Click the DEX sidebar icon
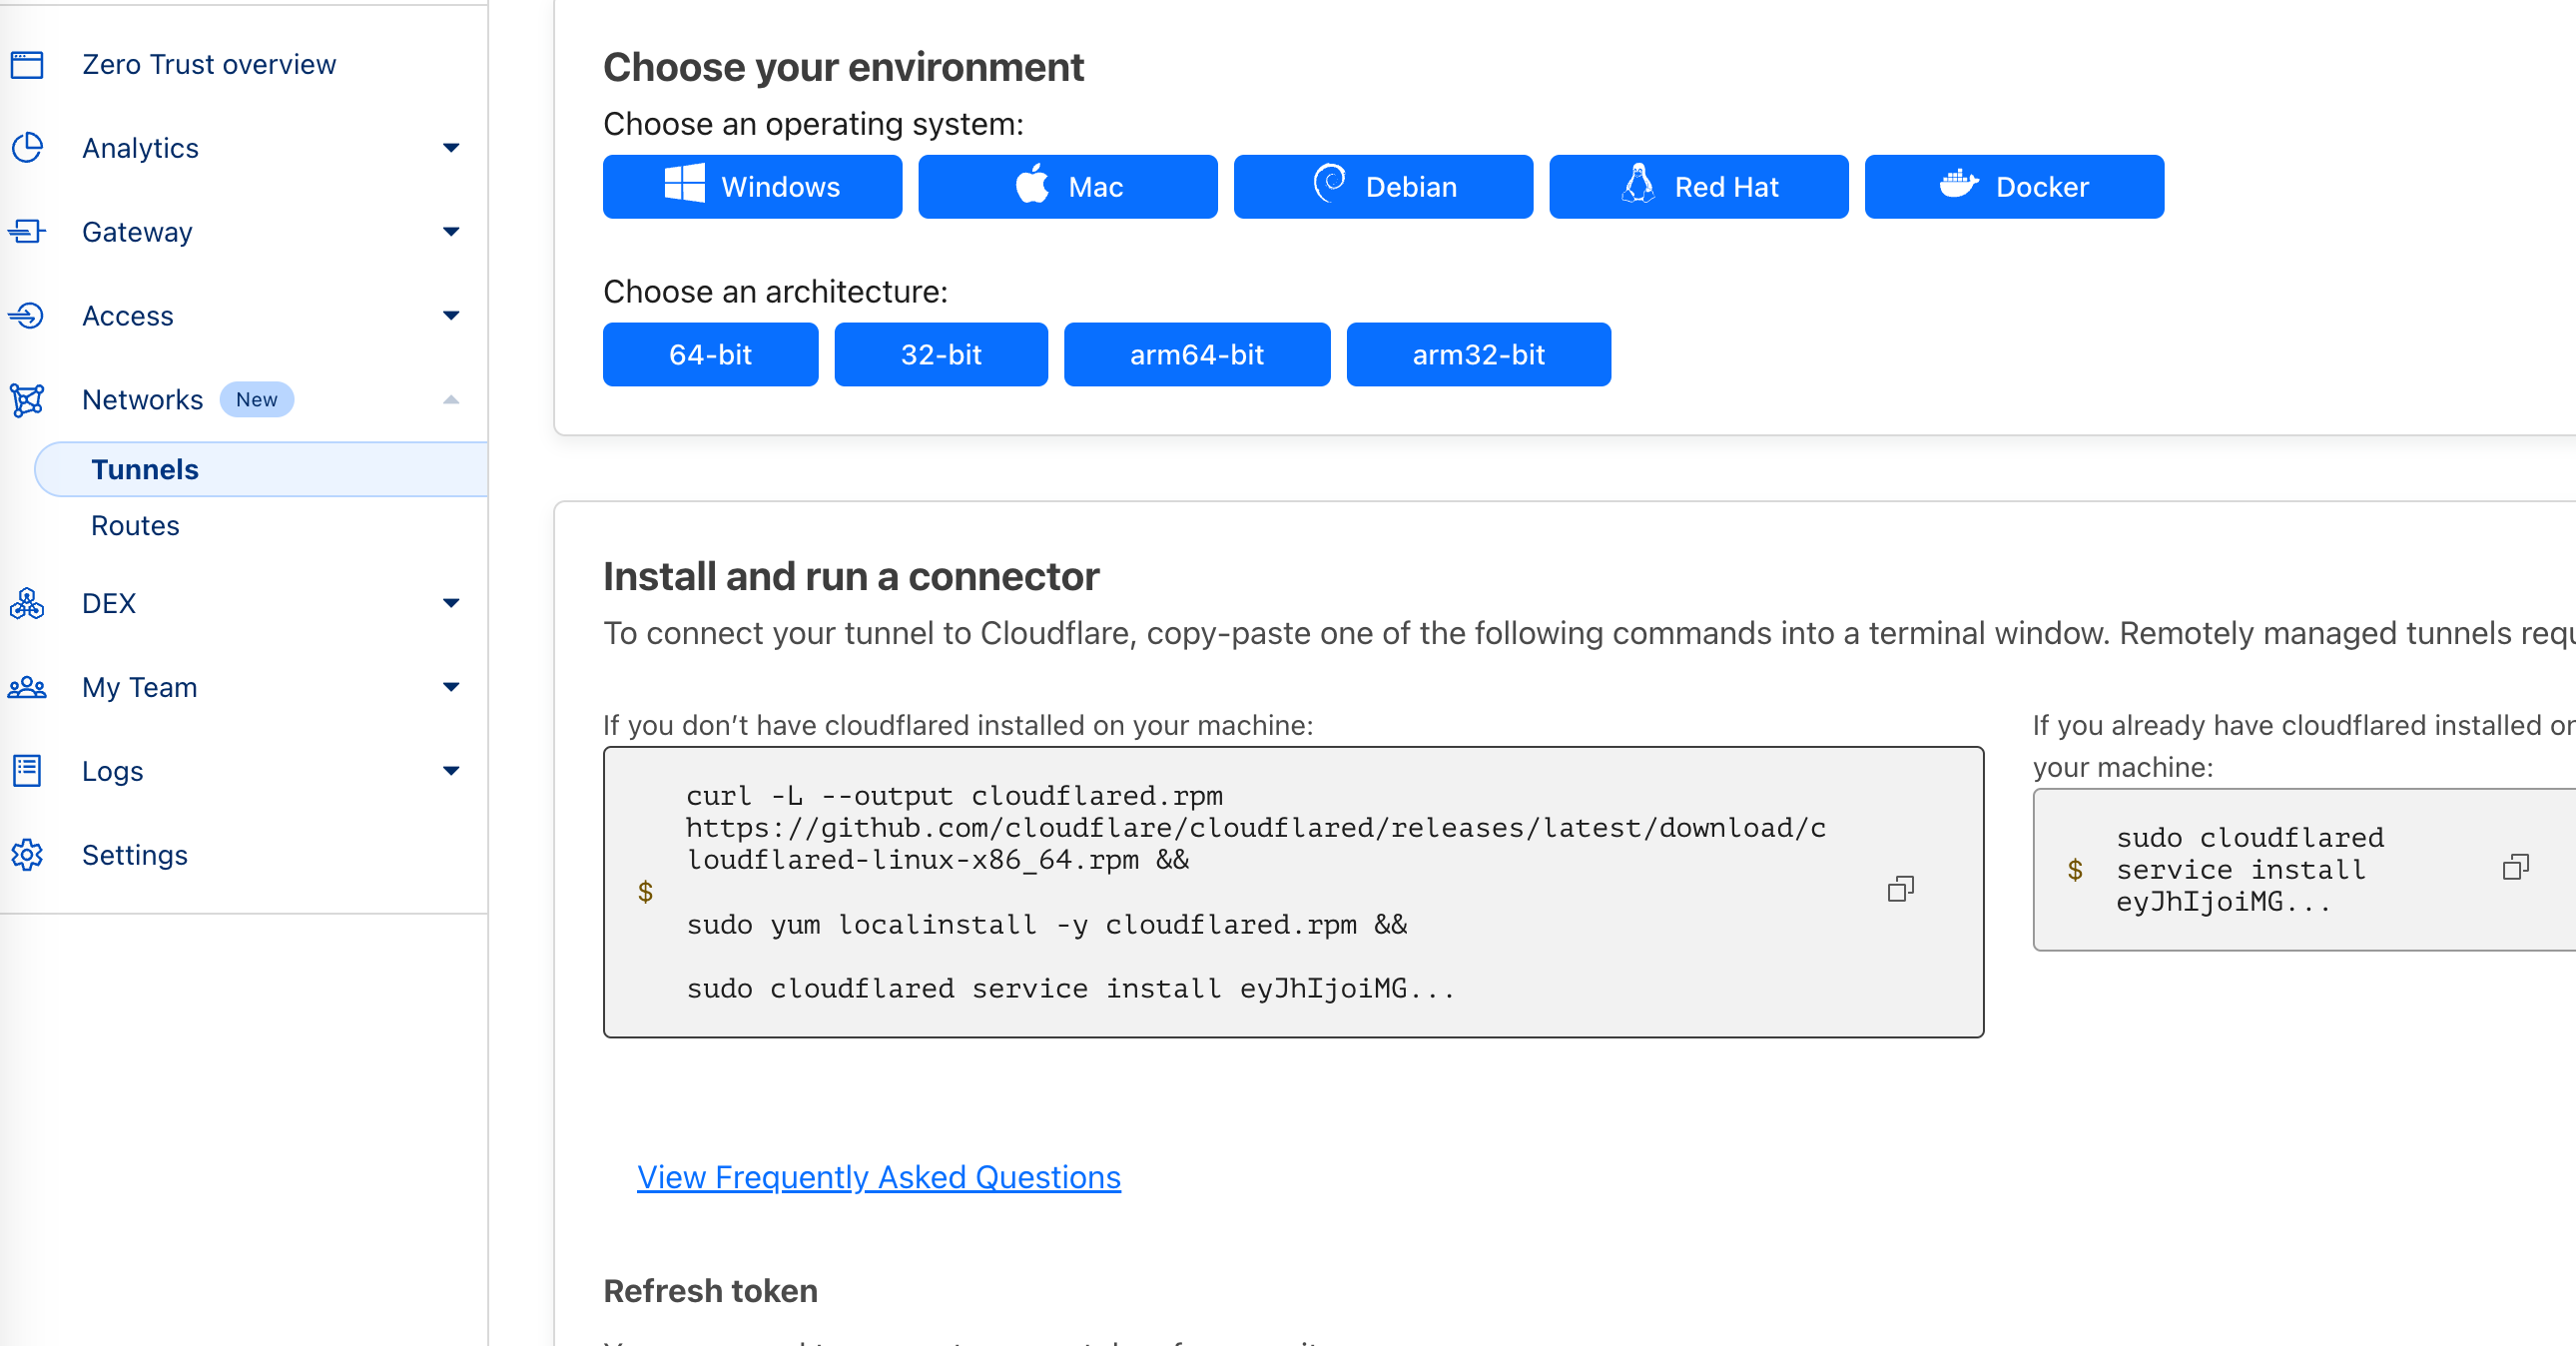 tap(27, 603)
